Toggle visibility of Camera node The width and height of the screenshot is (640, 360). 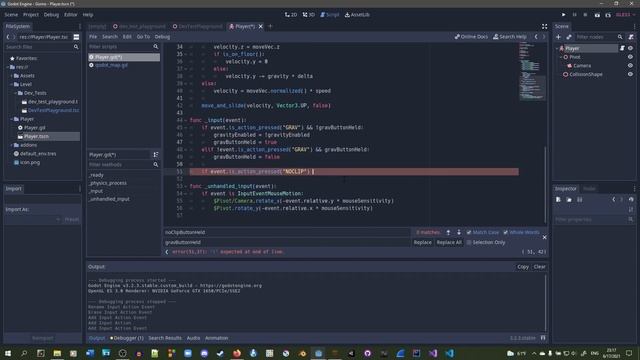[x=630, y=66]
